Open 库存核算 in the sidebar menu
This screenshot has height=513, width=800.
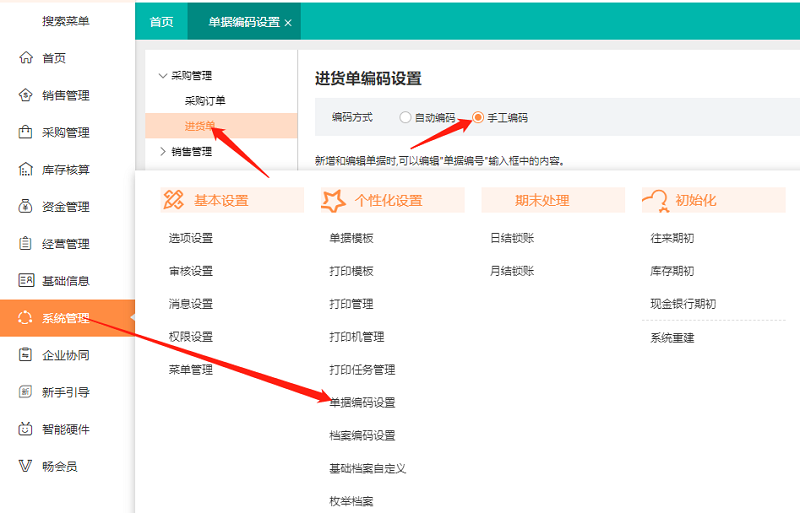pyautogui.click(x=66, y=170)
